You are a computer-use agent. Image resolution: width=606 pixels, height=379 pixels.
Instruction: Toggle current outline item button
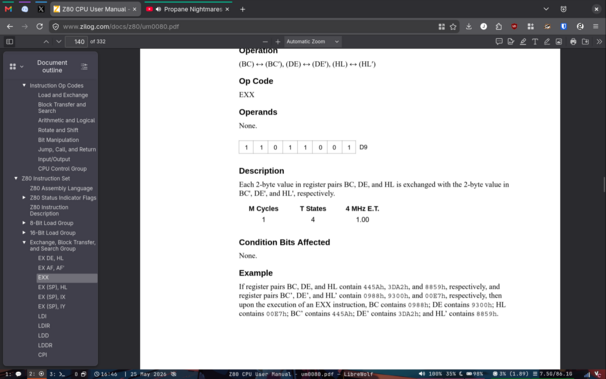[84, 66]
